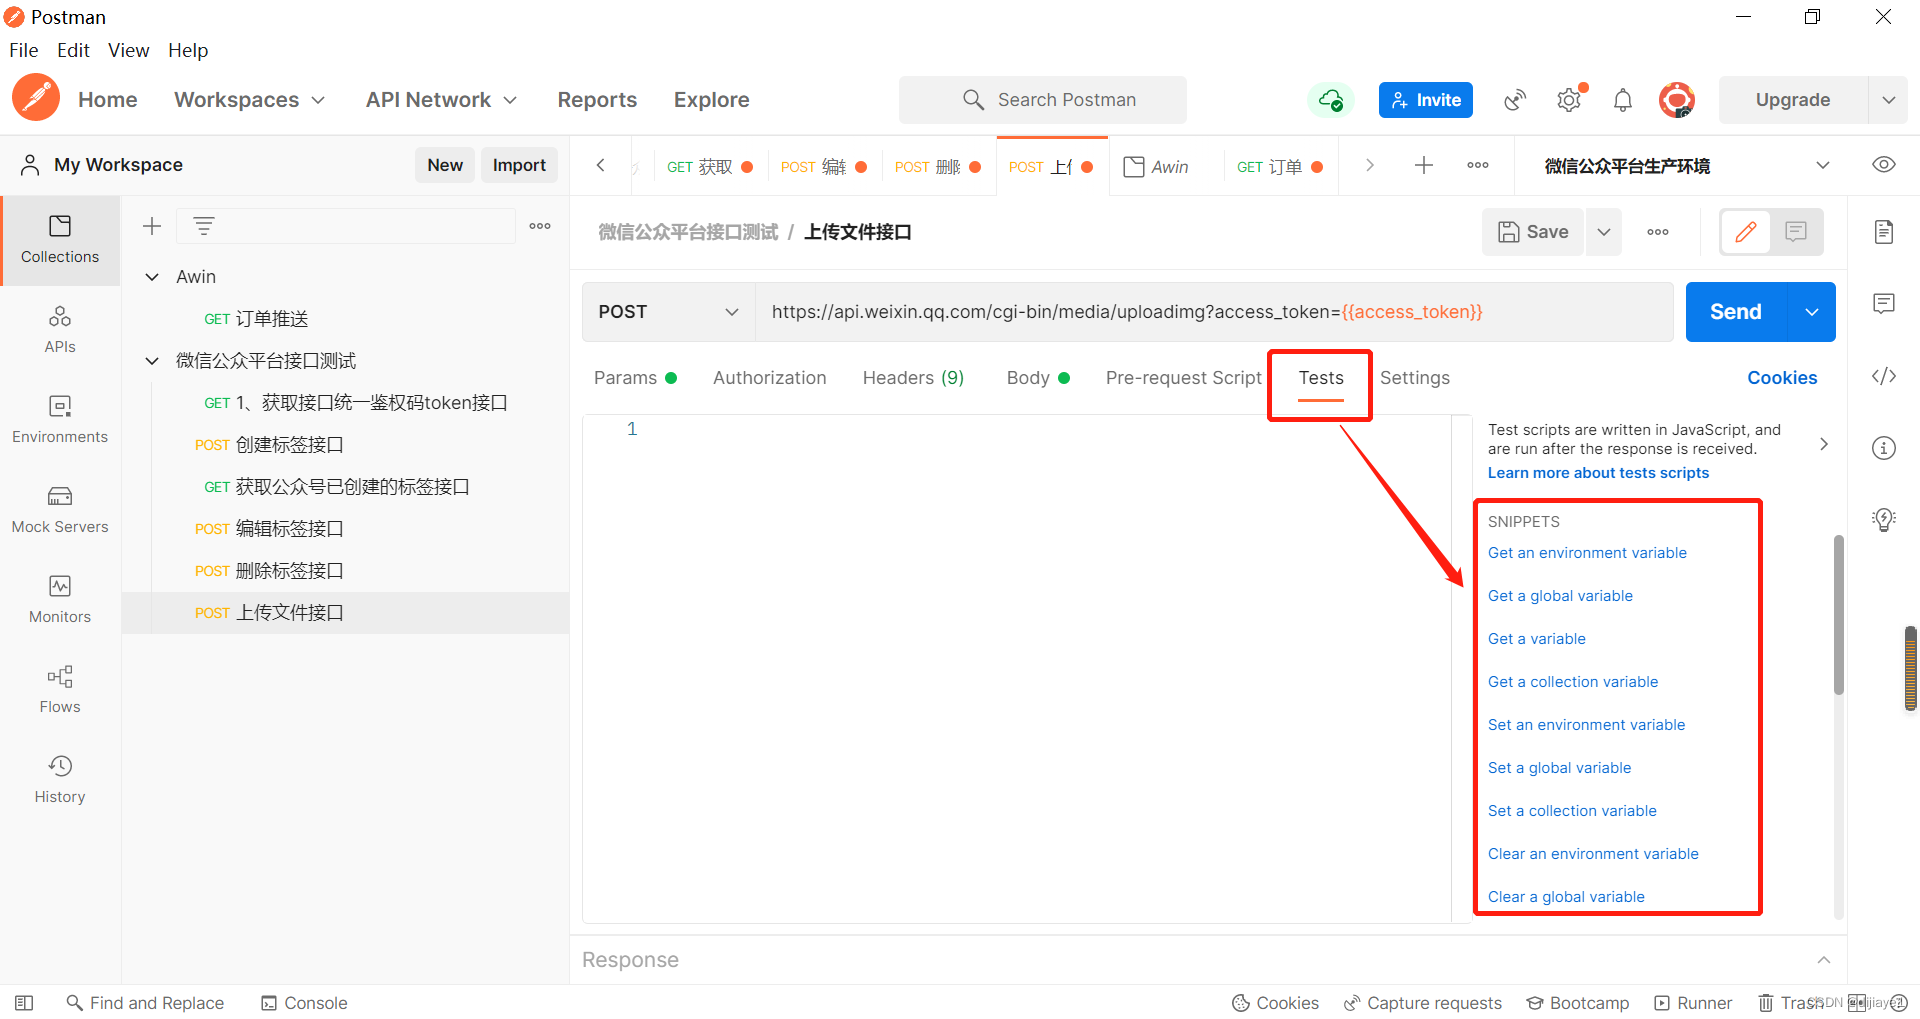1920x1019 pixels.
Task: Insert the Set a global variable snippet
Action: [1559, 768]
